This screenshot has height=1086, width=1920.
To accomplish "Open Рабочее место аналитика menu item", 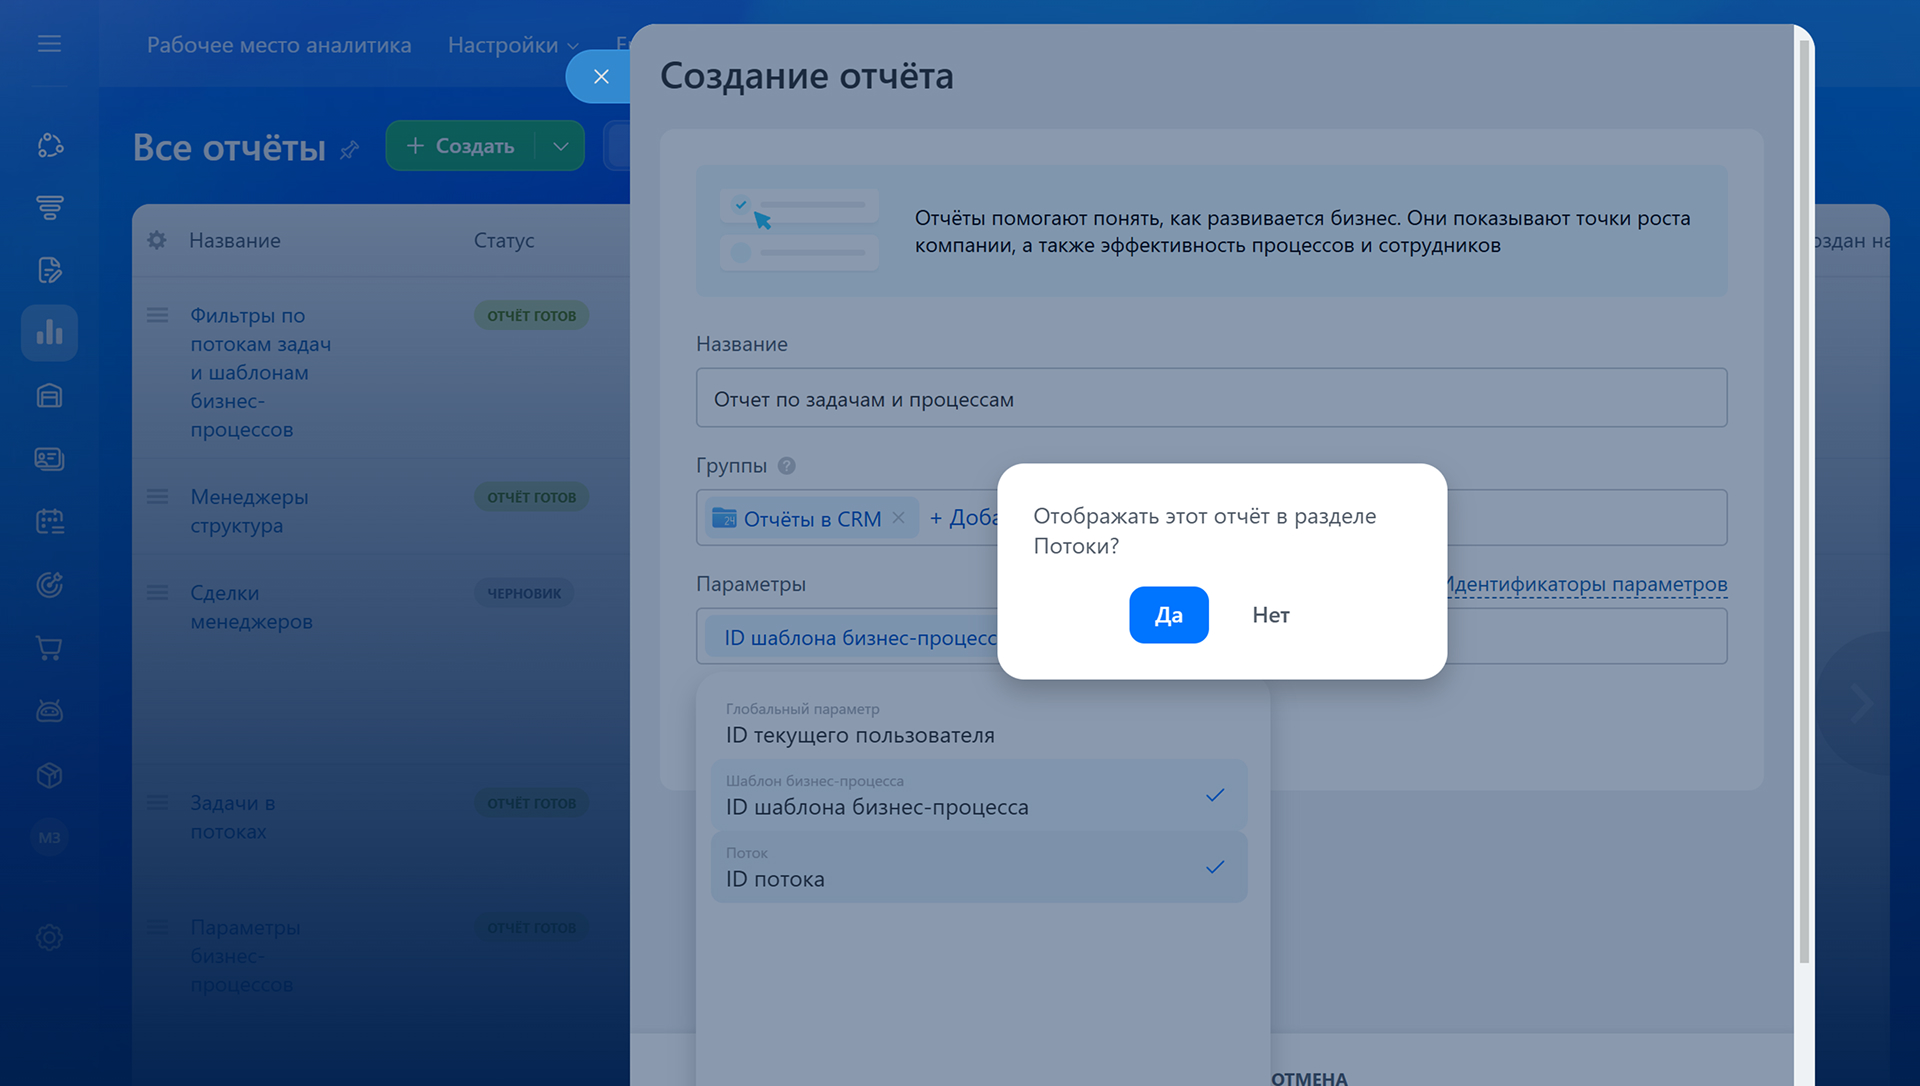I will 279,45.
